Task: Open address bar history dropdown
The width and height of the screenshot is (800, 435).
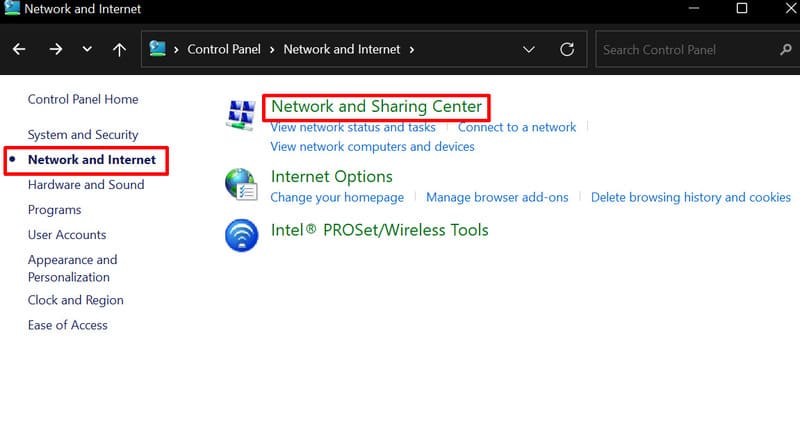Action: [x=529, y=49]
